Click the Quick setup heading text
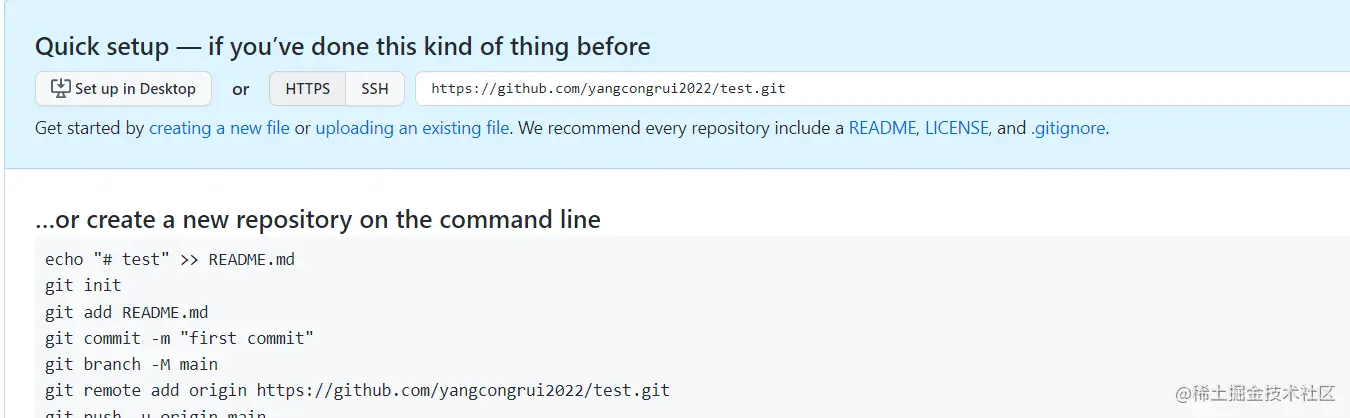This screenshot has width=1350, height=418. click(343, 46)
